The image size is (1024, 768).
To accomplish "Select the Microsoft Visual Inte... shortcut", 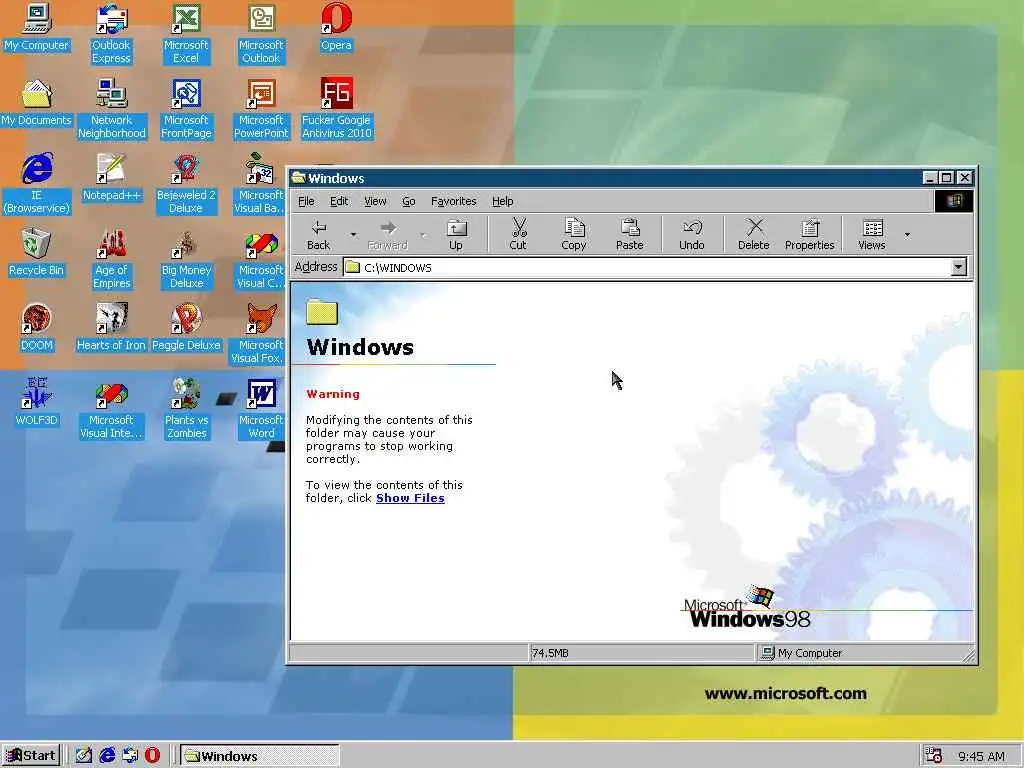I will 111,409.
